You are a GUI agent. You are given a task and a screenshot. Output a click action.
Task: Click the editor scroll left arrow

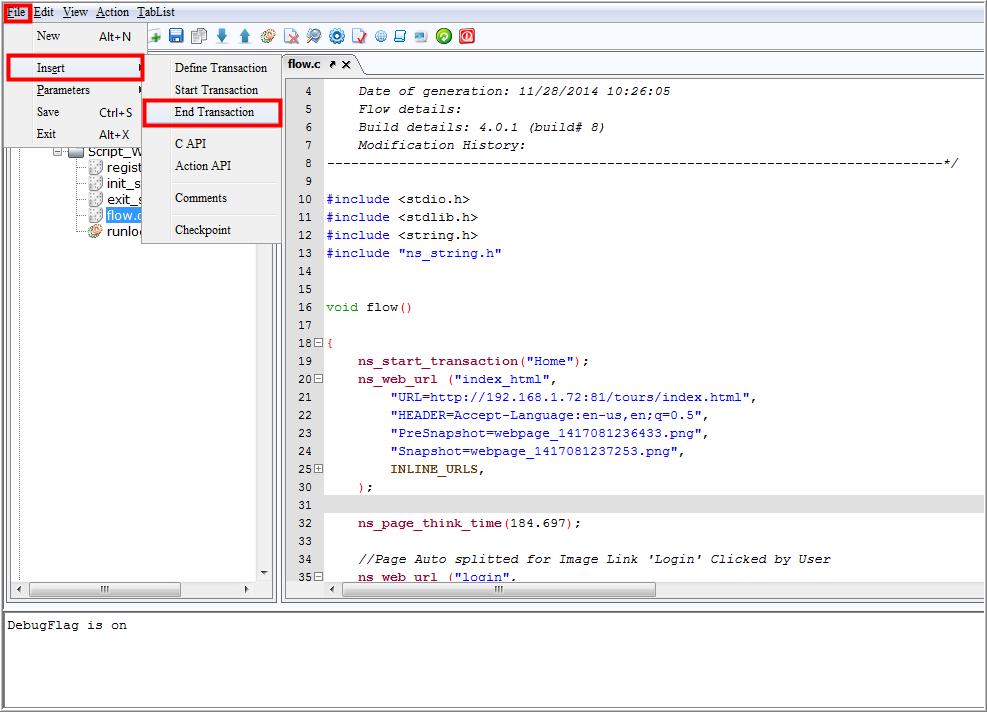[x=332, y=589]
